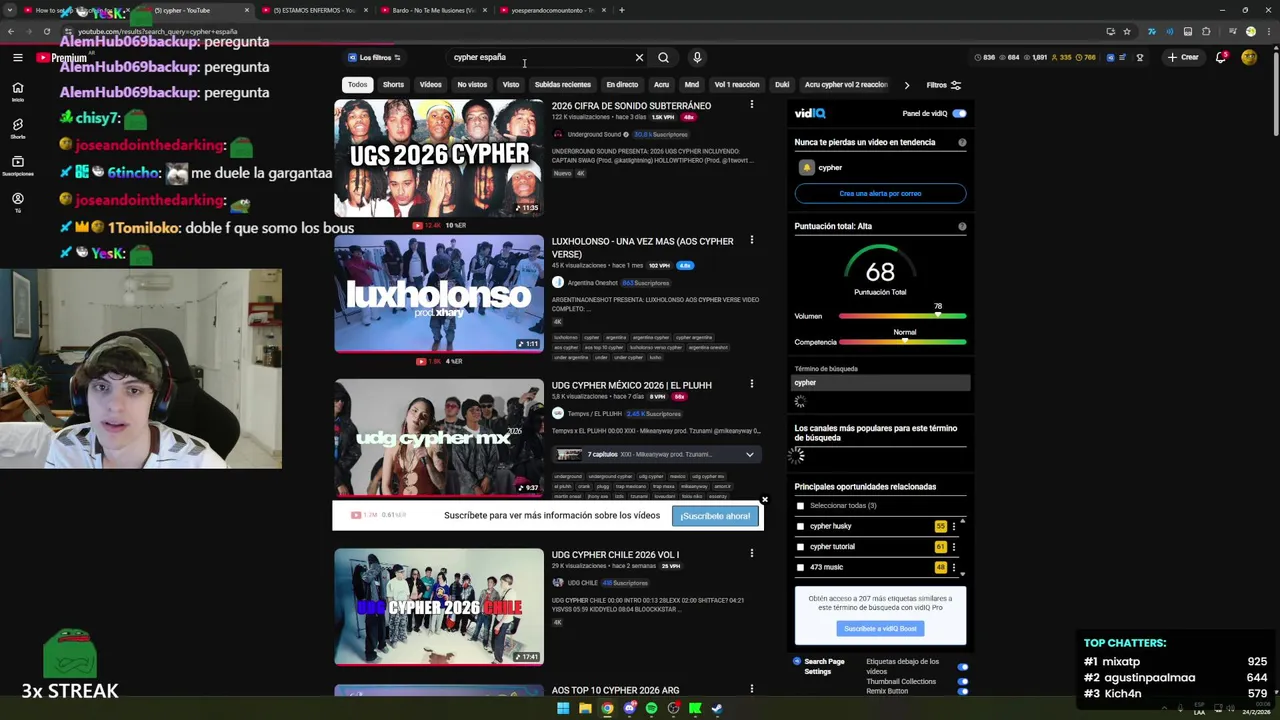Screen dimensions: 1280x720
Task: Open a new browser tab
Action: [621, 10]
